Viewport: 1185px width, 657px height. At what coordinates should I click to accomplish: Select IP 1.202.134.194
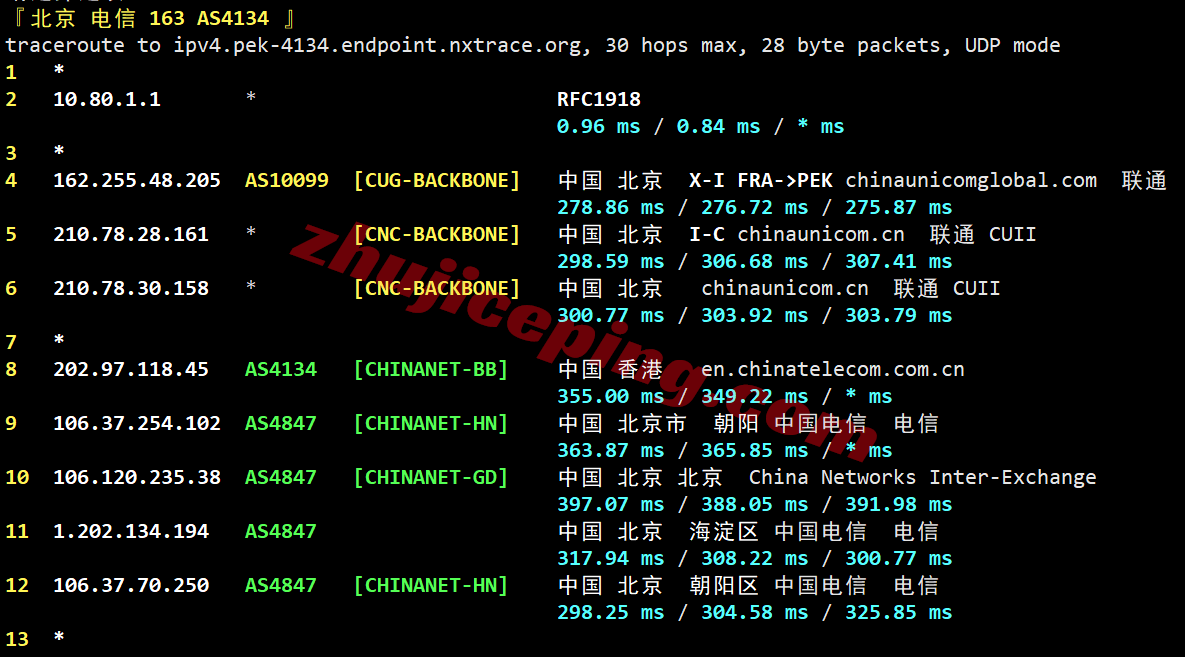pos(131,532)
